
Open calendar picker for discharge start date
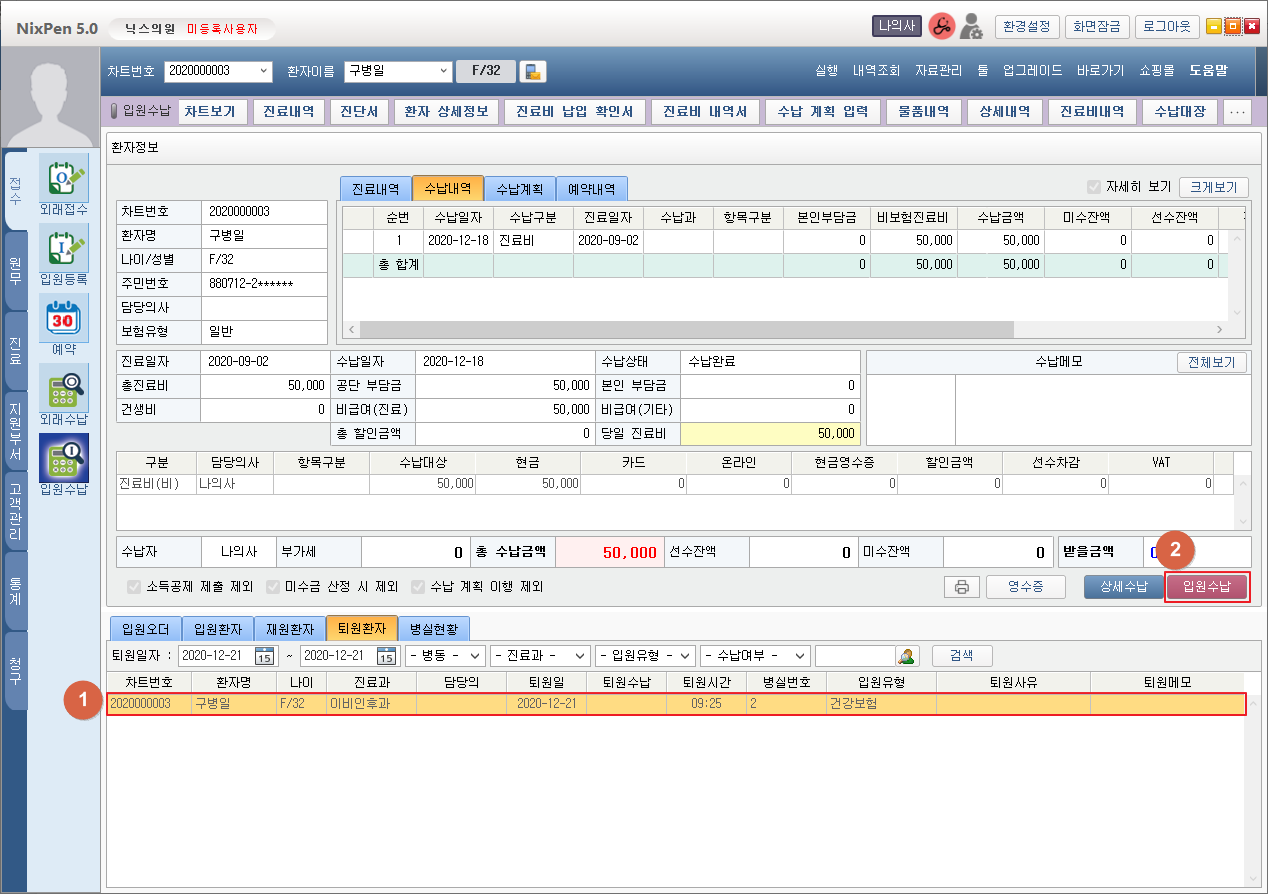(264, 656)
